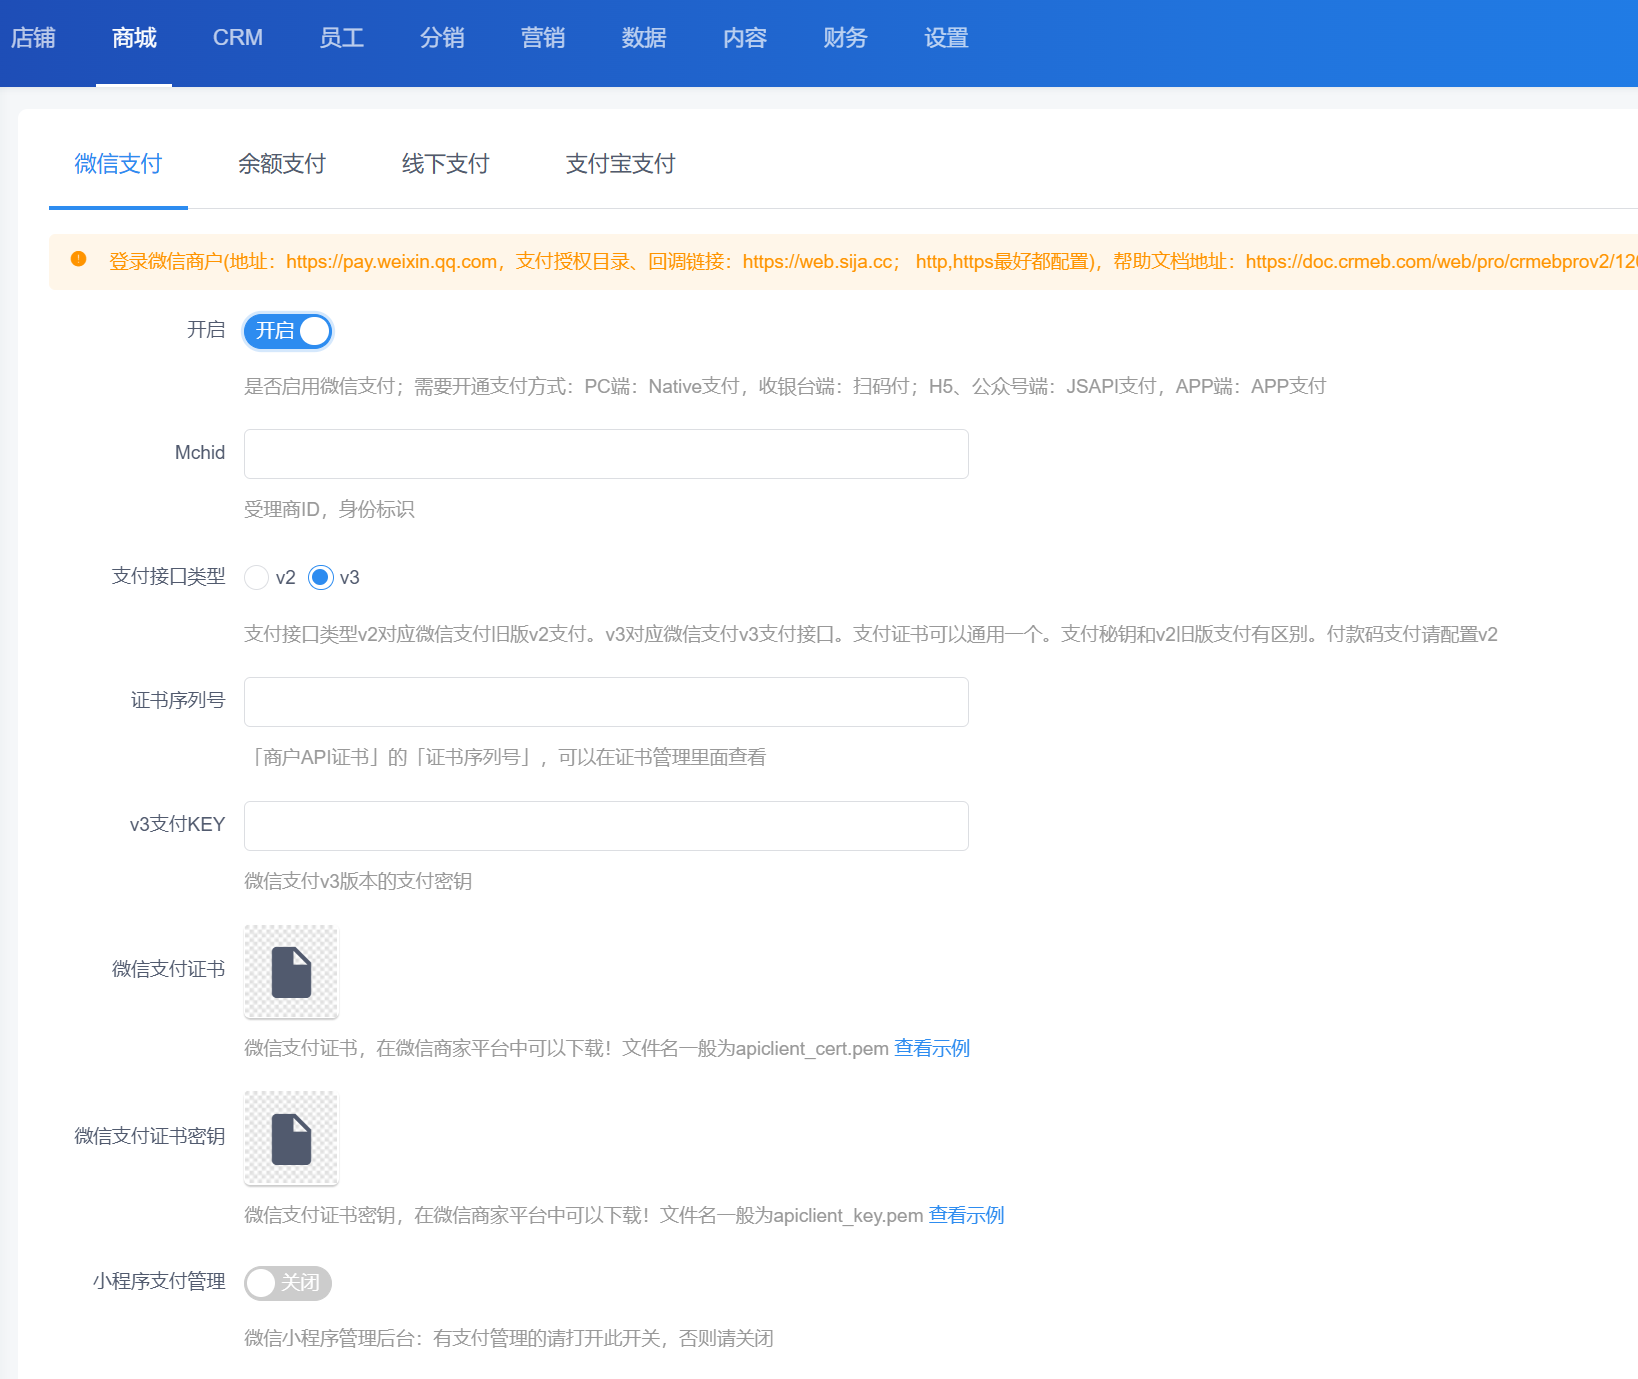Click the WeChat pay certificate file icon
This screenshot has width=1638, height=1379.
tap(291, 972)
